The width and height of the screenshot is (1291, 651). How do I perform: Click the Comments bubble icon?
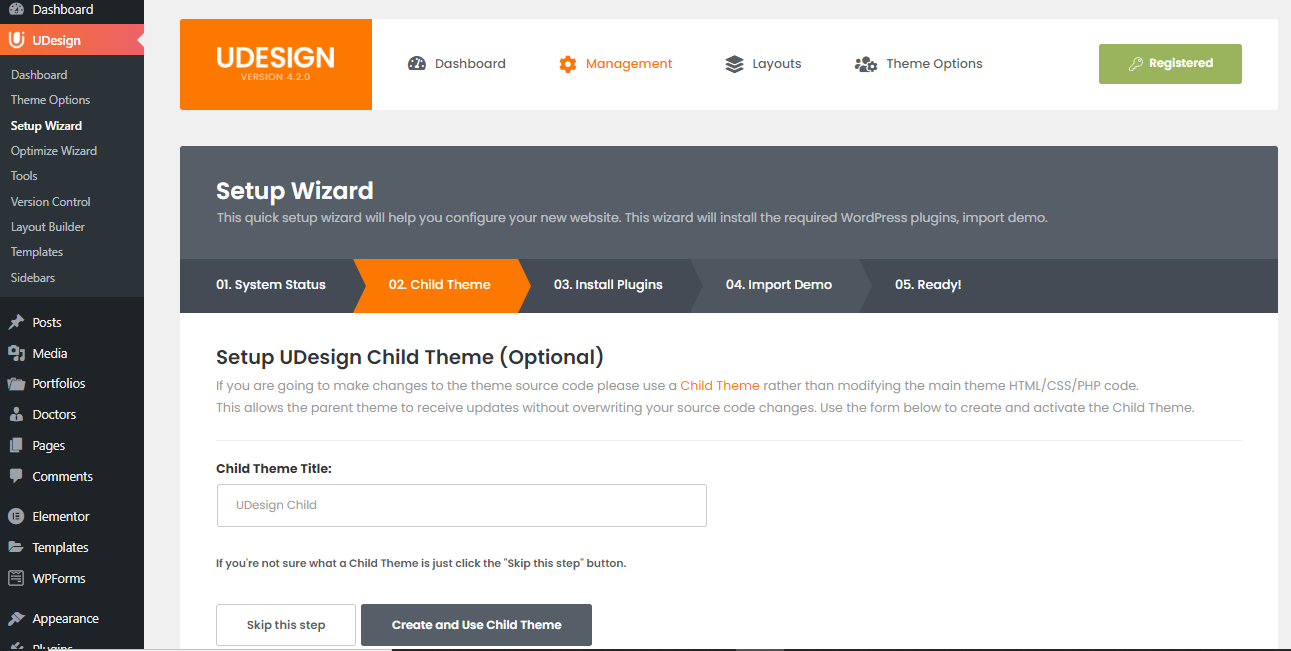pyautogui.click(x=16, y=476)
